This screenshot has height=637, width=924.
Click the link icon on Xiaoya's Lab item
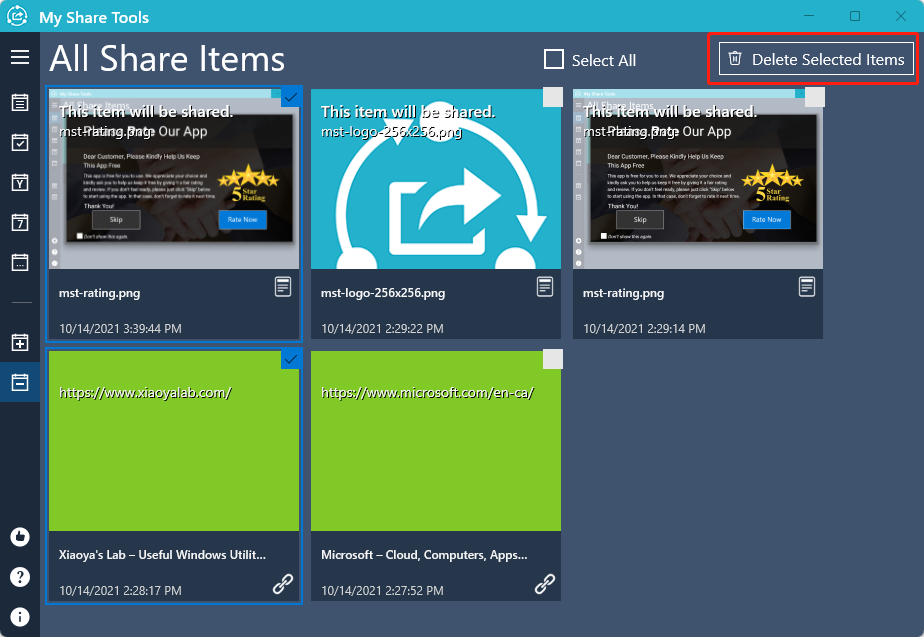tap(283, 584)
